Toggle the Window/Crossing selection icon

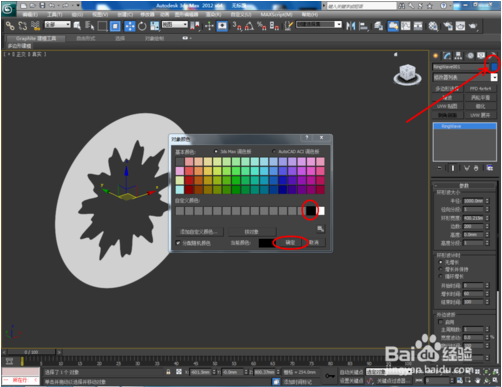click(115, 26)
